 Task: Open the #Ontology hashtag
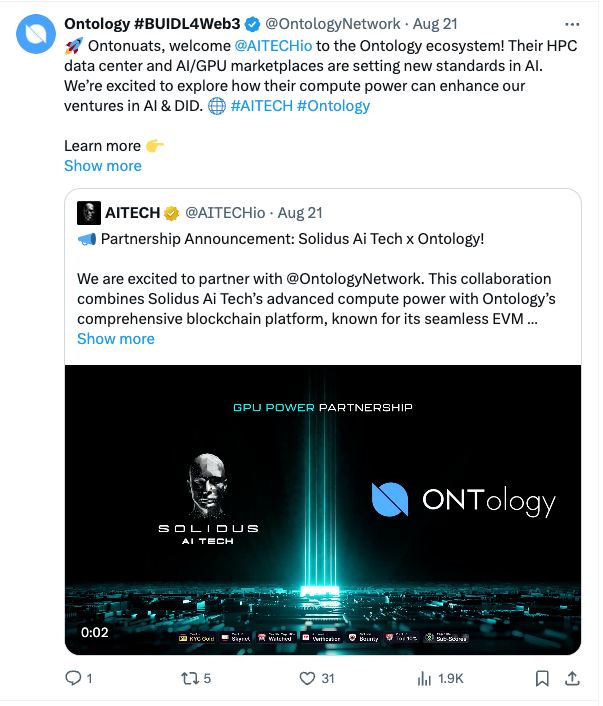(336, 107)
